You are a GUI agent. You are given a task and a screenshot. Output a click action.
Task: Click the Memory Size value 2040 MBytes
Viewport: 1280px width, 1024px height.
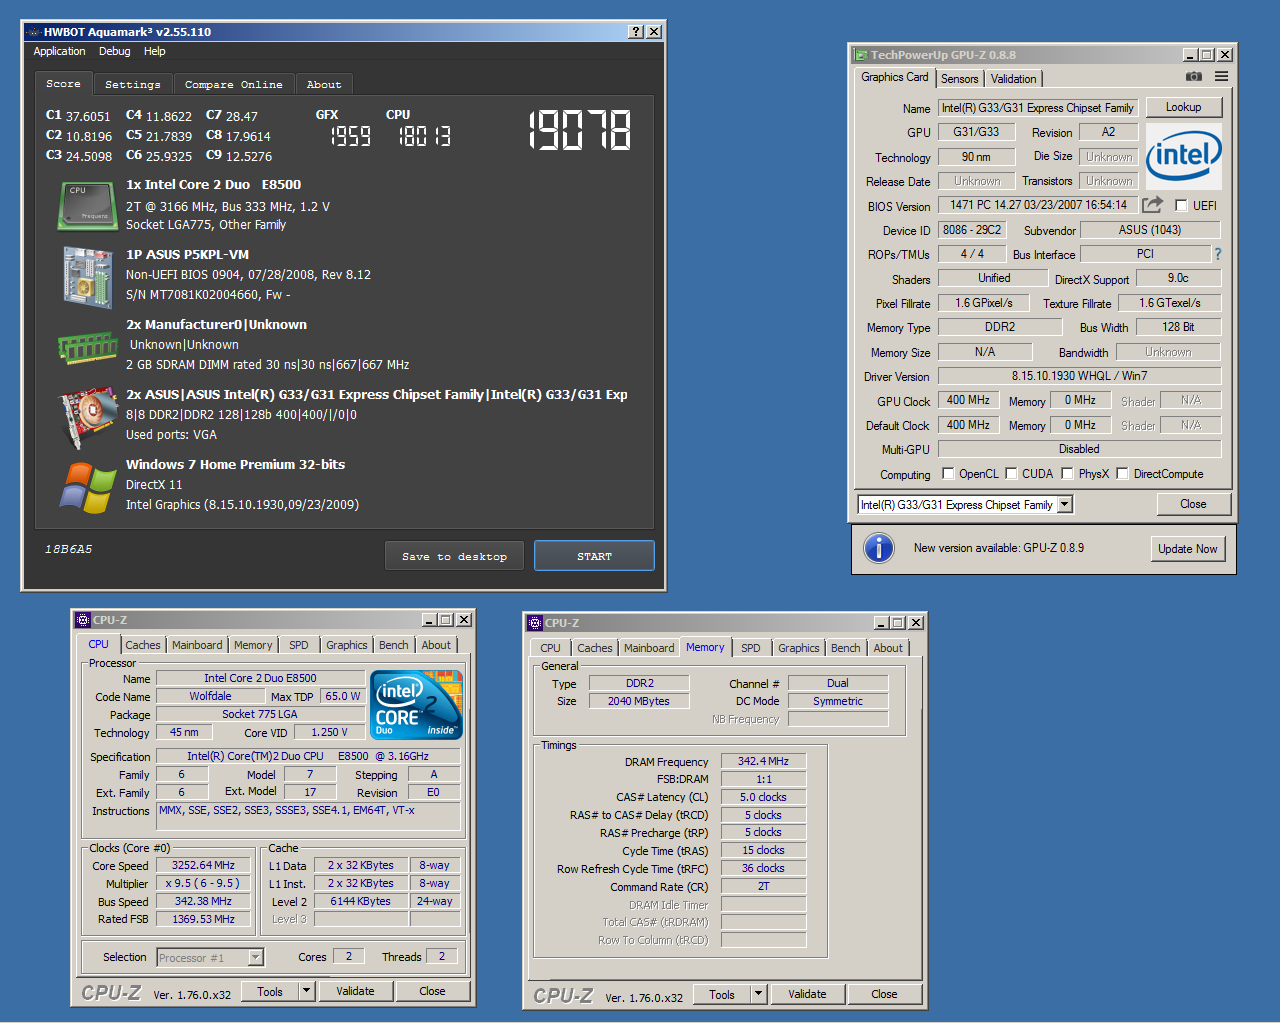tap(639, 702)
